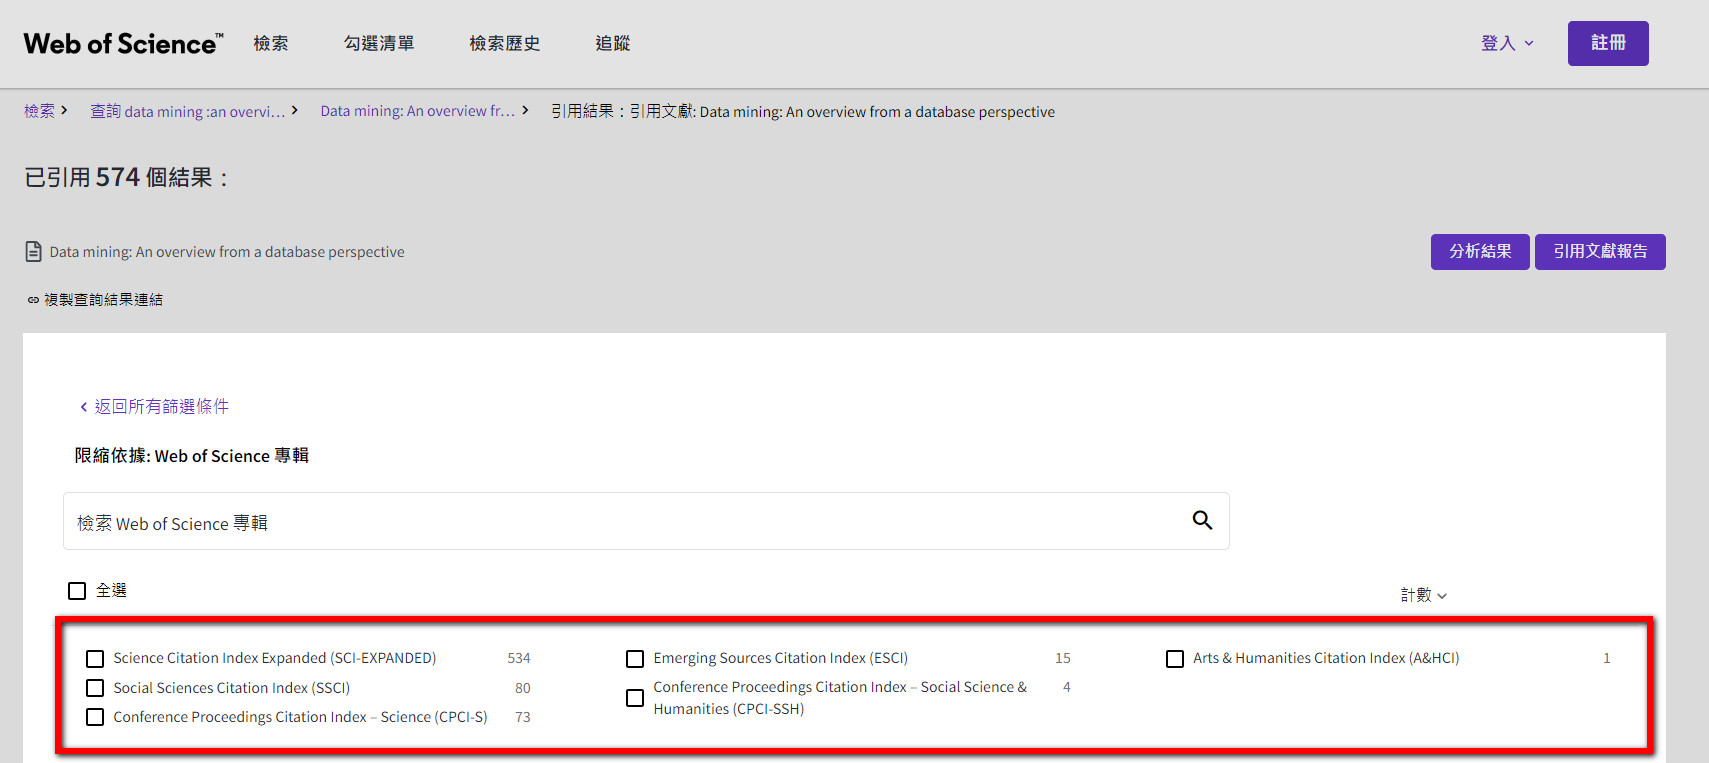The width and height of the screenshot is (1709, 763).
Task: Click the magnifier search icon in the filter field
Action: [1202, 520]
